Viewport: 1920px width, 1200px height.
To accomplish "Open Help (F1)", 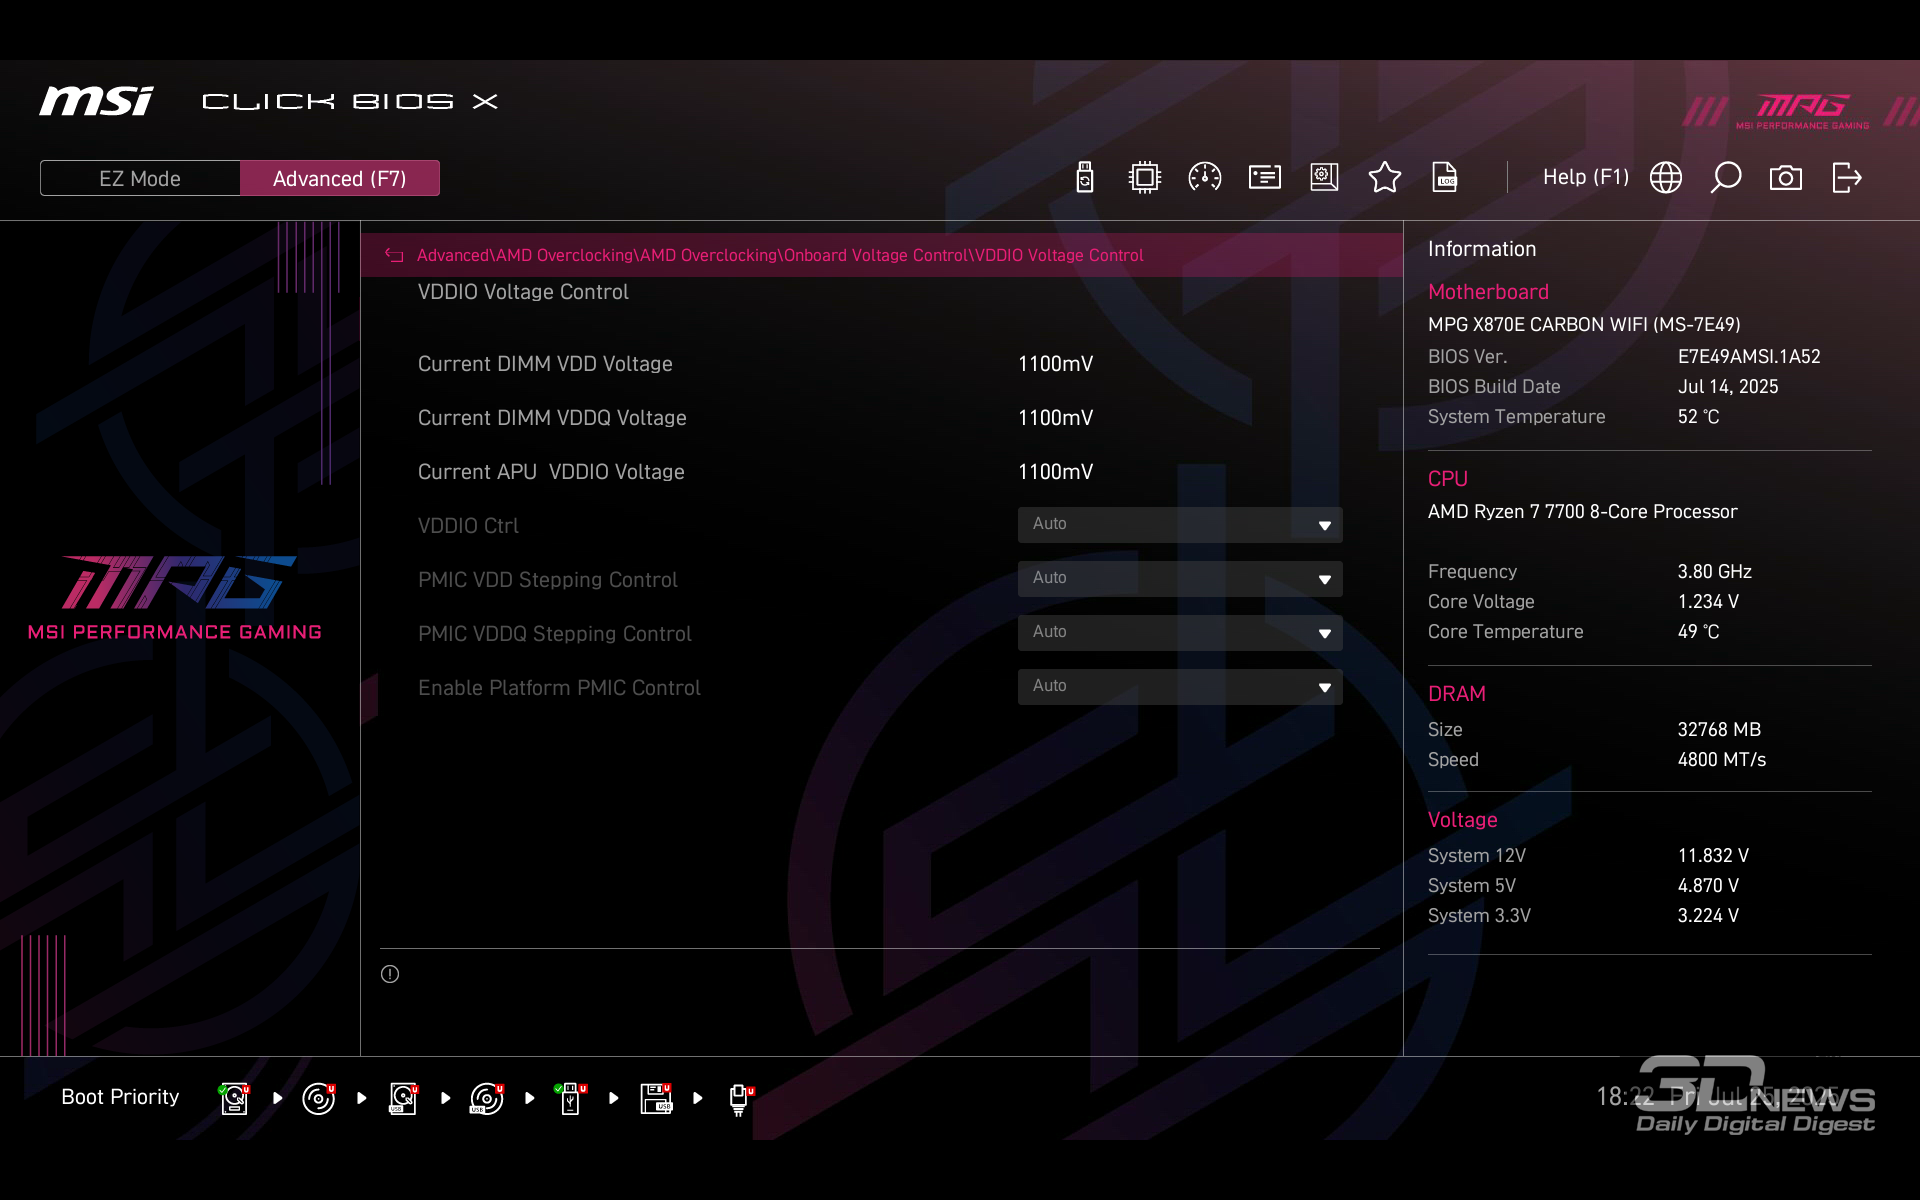I will (x=1586, y=177).
